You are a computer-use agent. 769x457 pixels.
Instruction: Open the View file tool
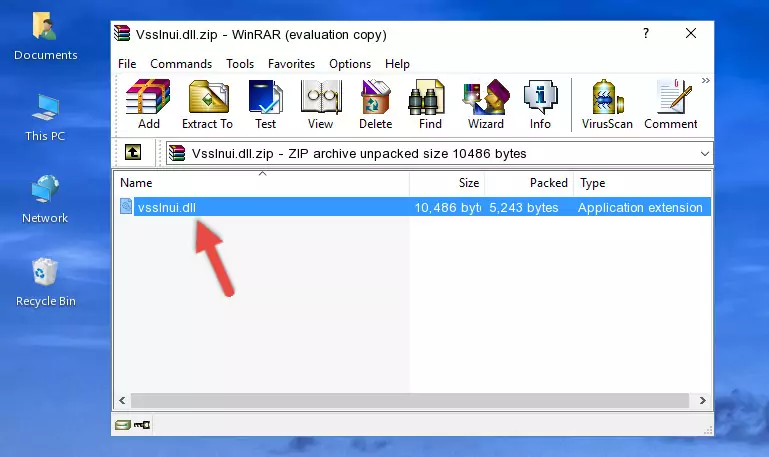pos(321,104)
